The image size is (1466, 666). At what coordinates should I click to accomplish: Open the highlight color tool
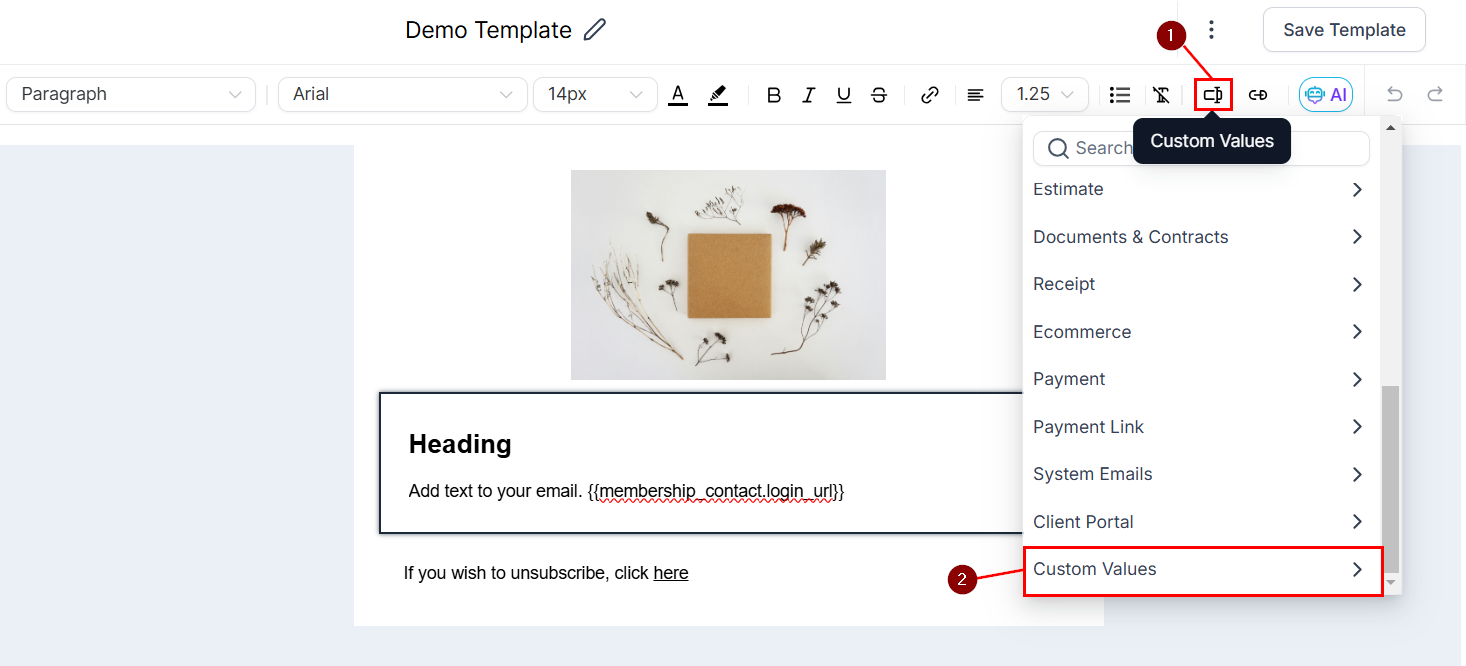717,95
